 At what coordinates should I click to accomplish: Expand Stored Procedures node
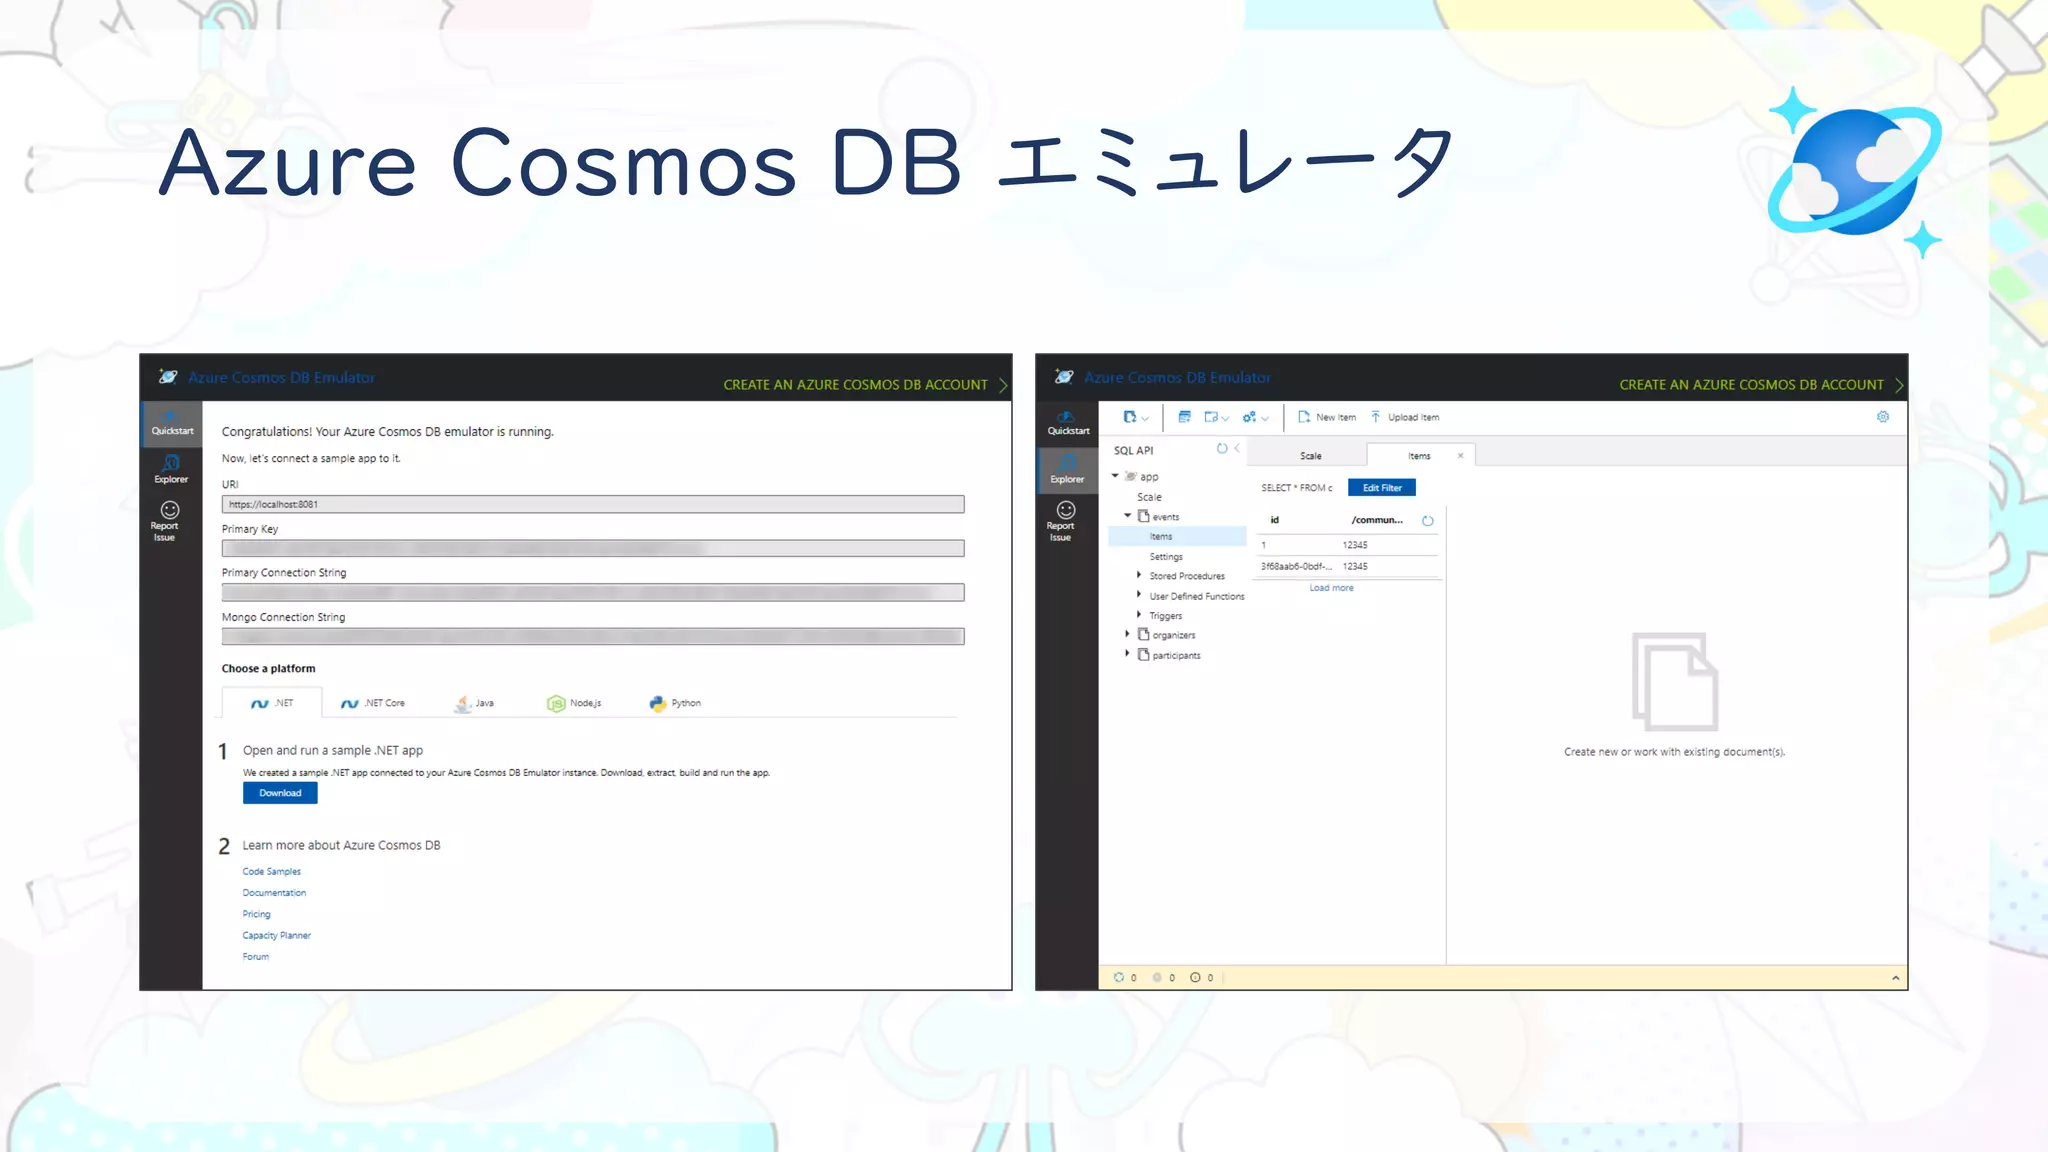pyautogui.click(x=1139, y=575)
